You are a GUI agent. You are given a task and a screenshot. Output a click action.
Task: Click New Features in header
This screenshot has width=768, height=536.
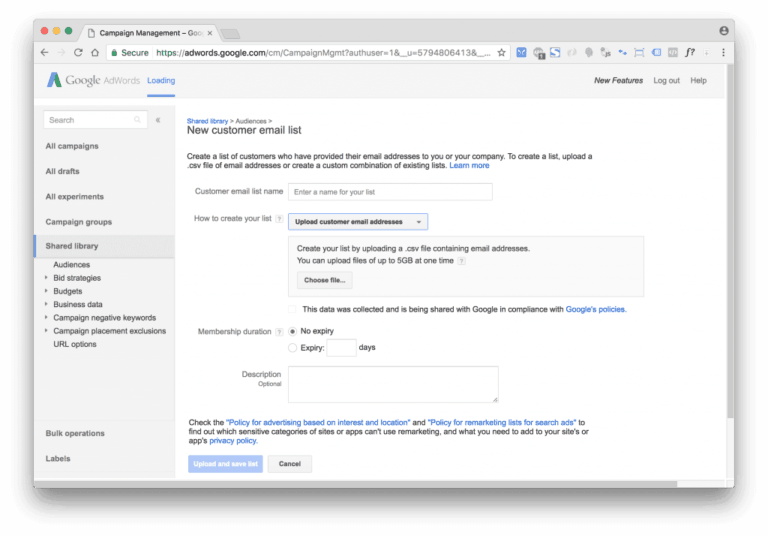[x=618, y=80]
